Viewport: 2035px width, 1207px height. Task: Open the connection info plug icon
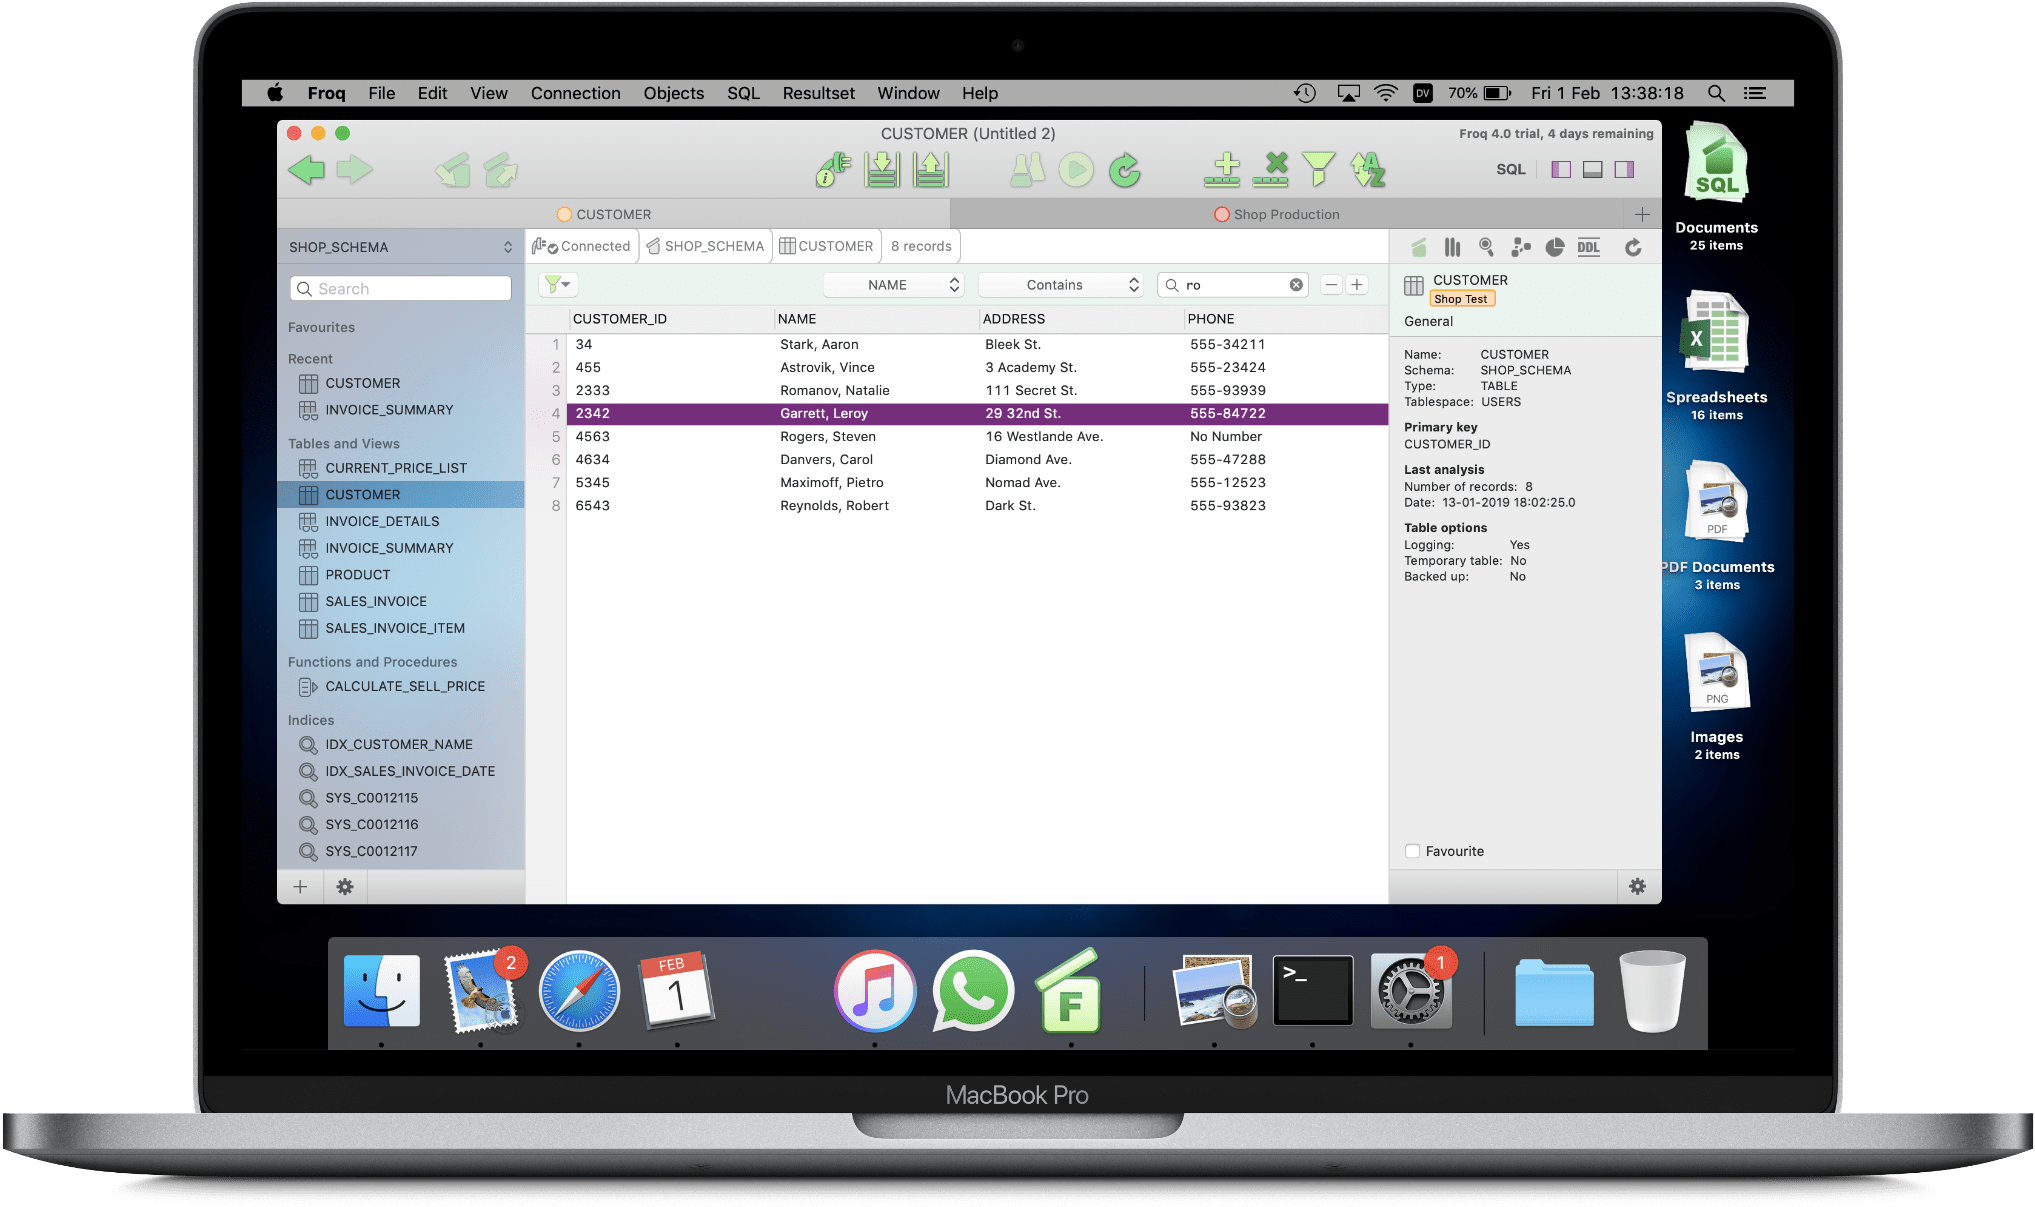point(833,170)
